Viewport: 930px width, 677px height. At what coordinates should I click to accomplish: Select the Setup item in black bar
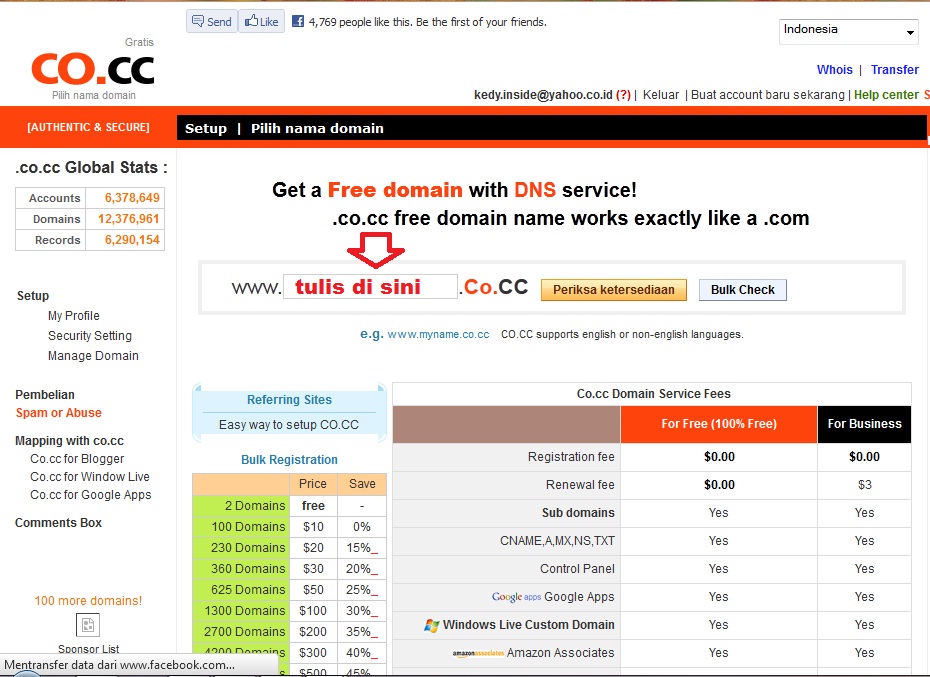click(206, 128)
